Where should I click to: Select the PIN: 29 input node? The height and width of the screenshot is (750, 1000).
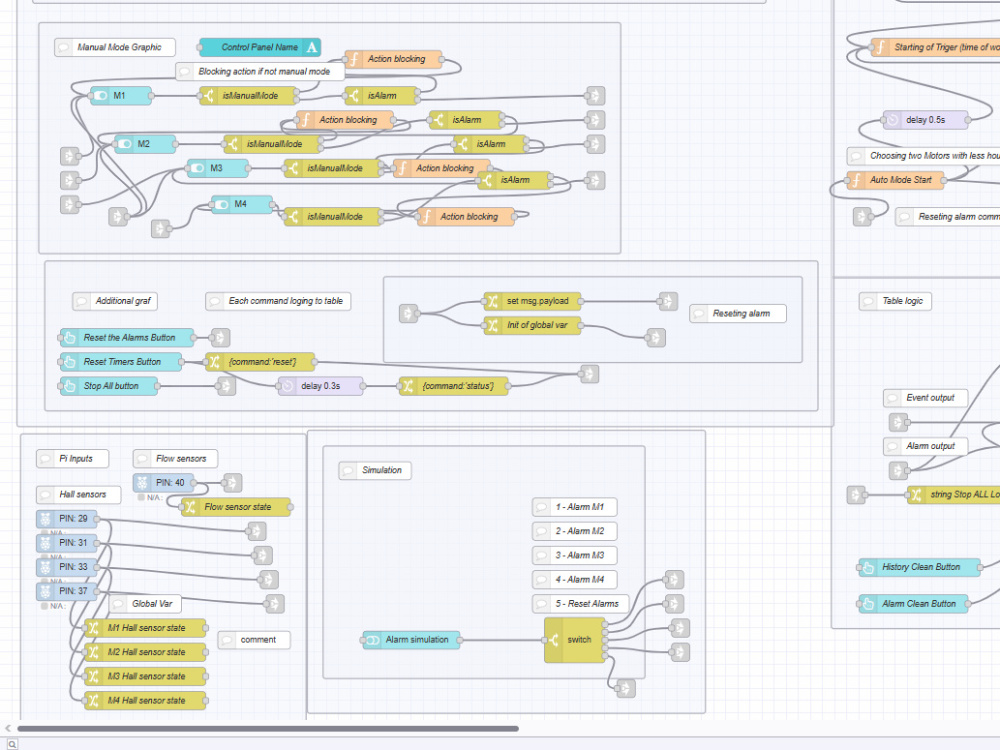[66, 518]
